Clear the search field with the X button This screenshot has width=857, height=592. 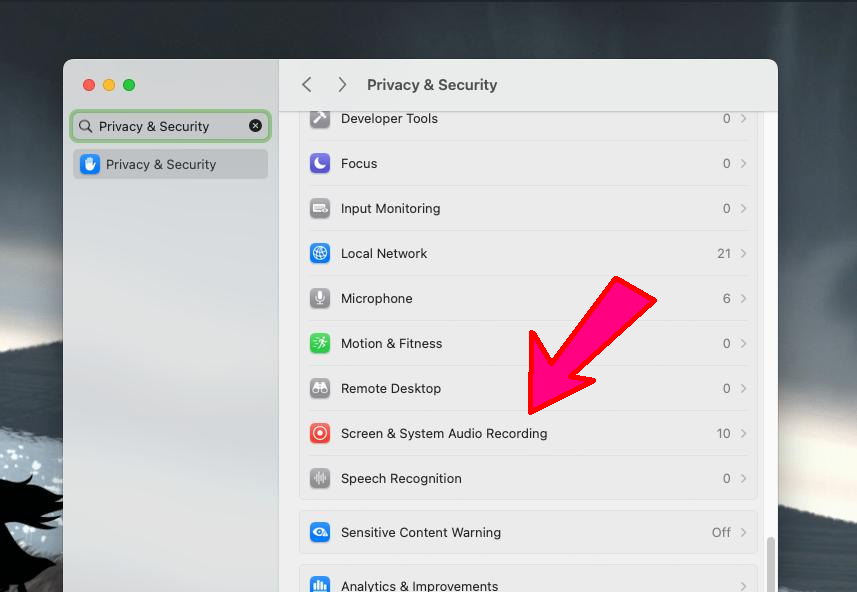(x=255, y=126)
